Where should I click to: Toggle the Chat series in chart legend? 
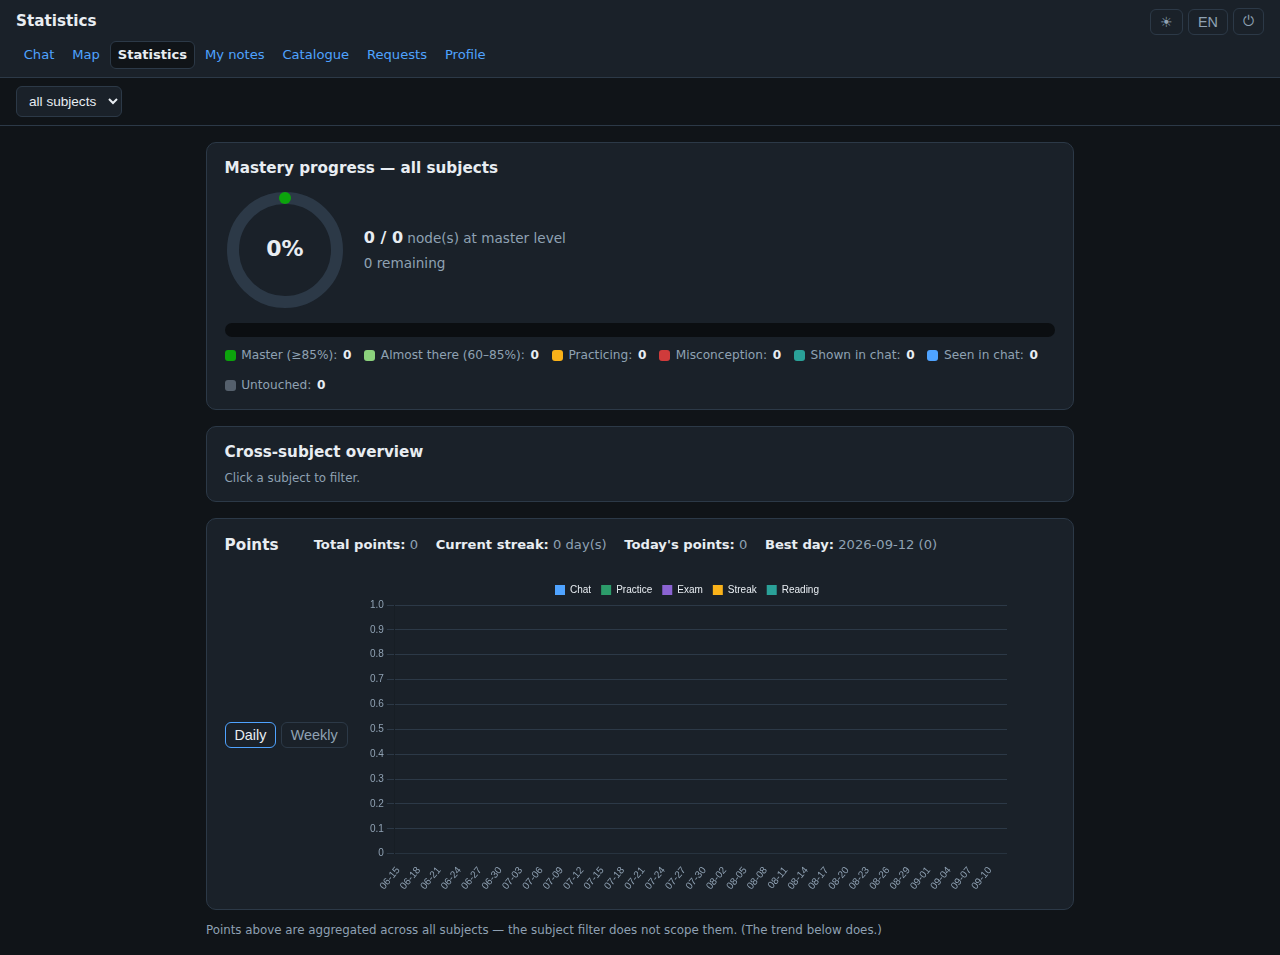[x=573, y=590]
